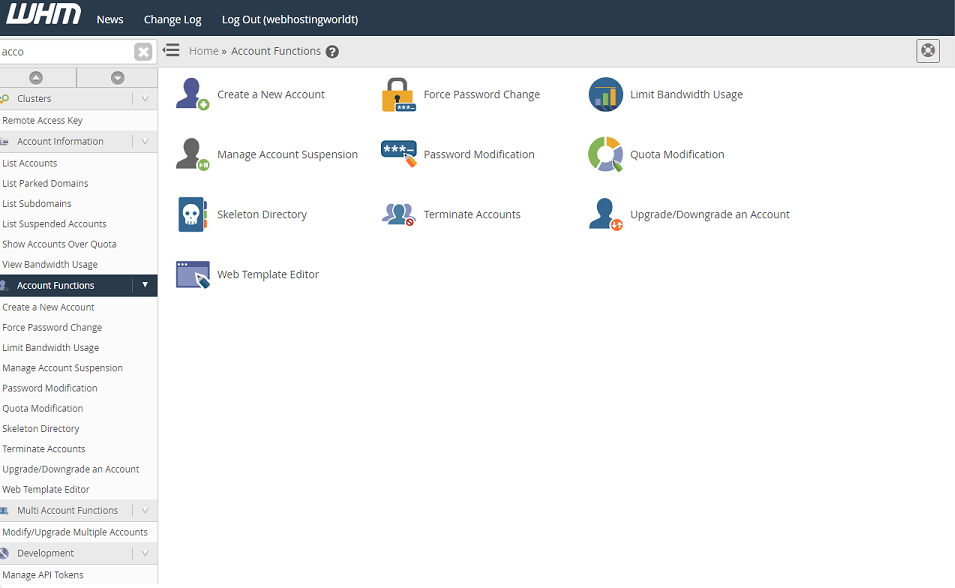Open Change Log in top bar
The image size is (955, 588).
coord(172,19)
